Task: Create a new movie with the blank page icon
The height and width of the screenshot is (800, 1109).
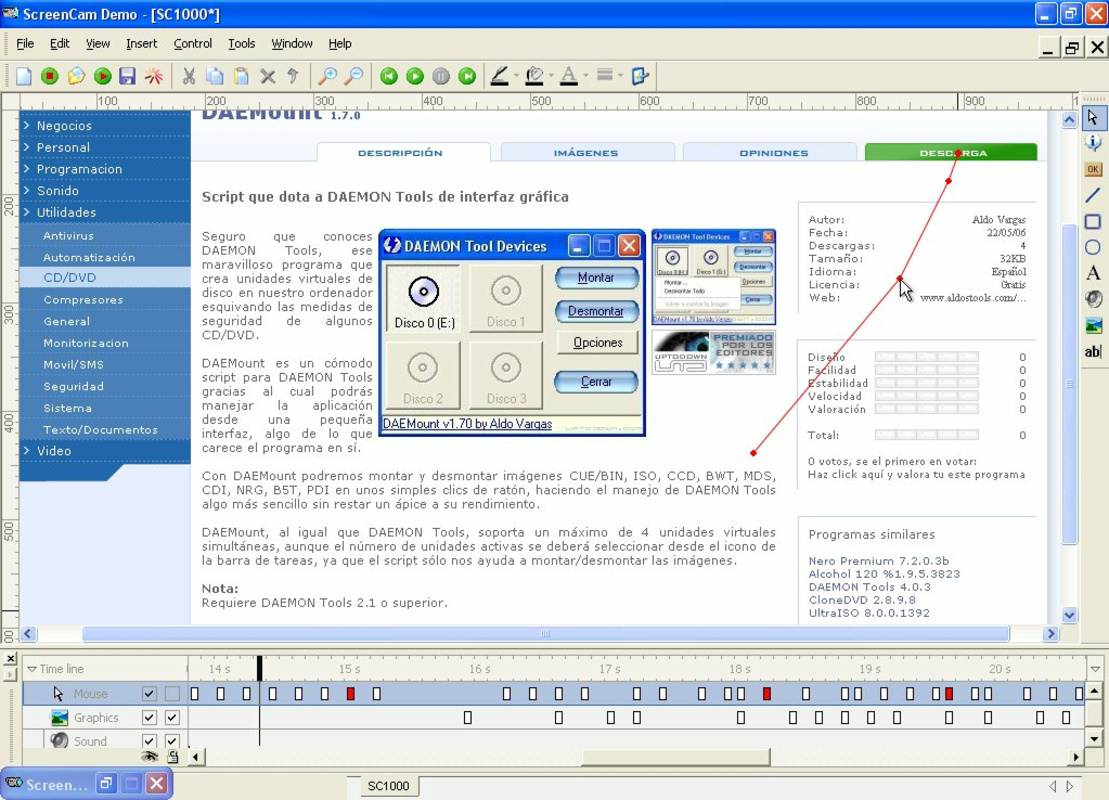Action: click(x=24, y=76)
